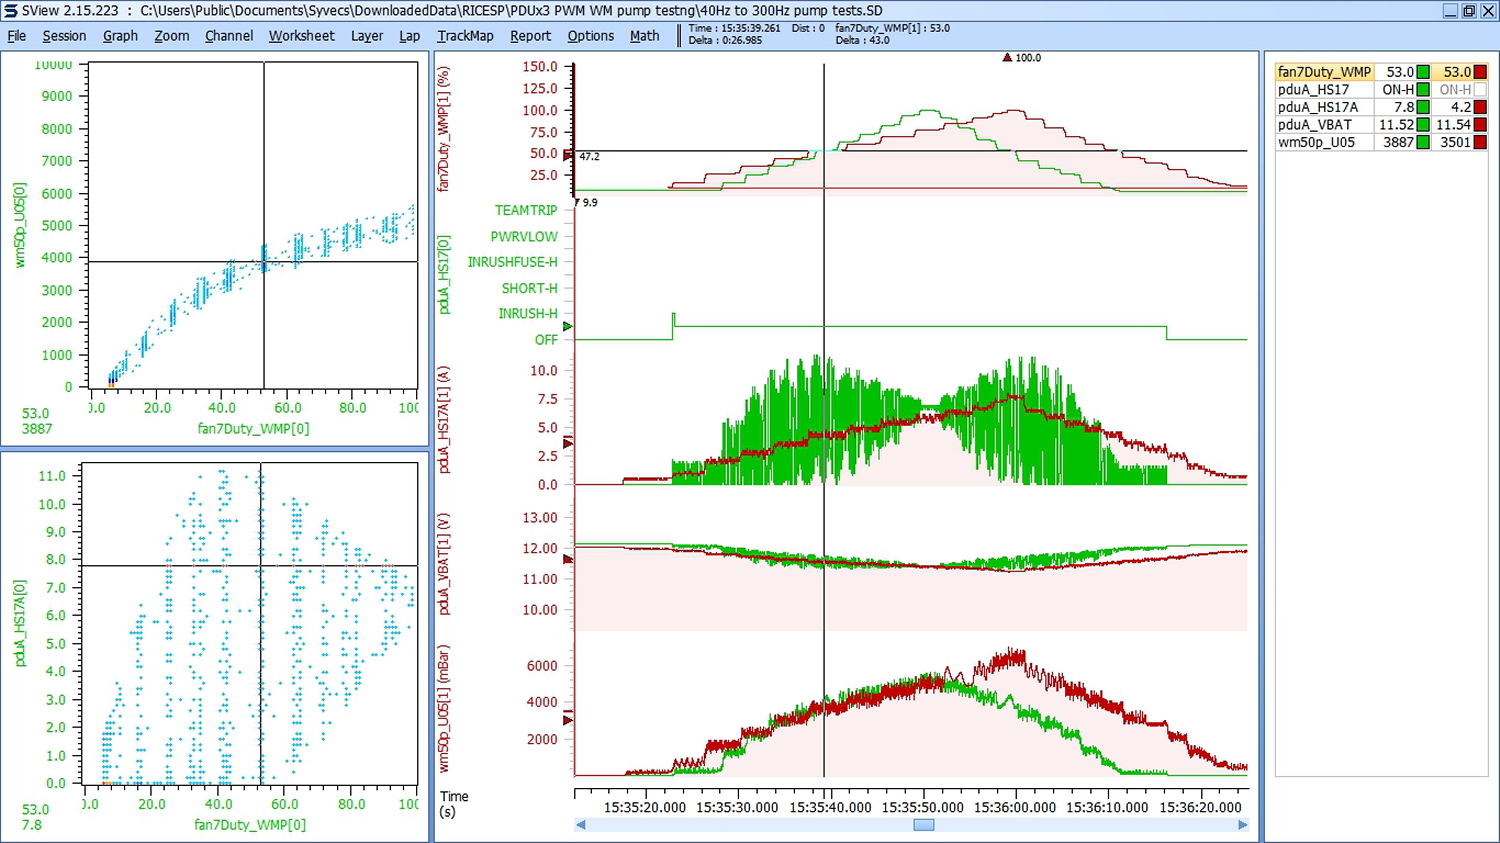Open the Session menu

[x=64, y=35]
